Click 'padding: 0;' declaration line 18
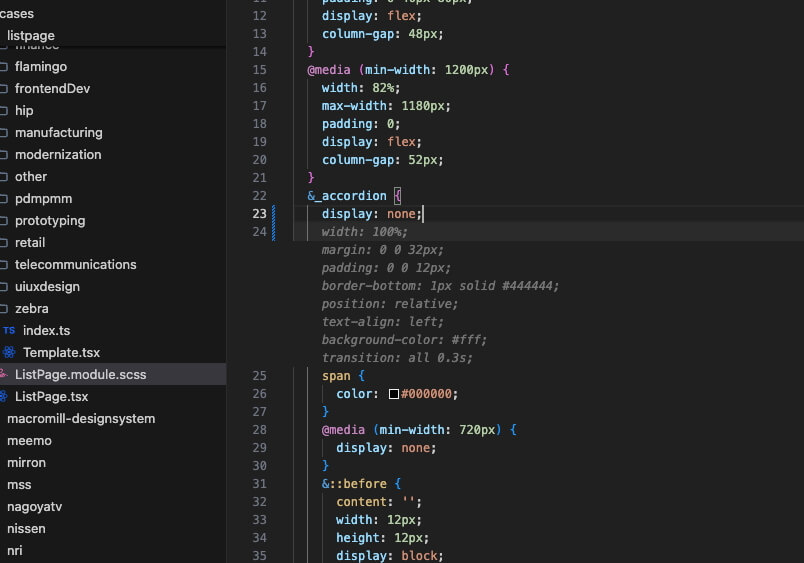 [x=361, y=124]
